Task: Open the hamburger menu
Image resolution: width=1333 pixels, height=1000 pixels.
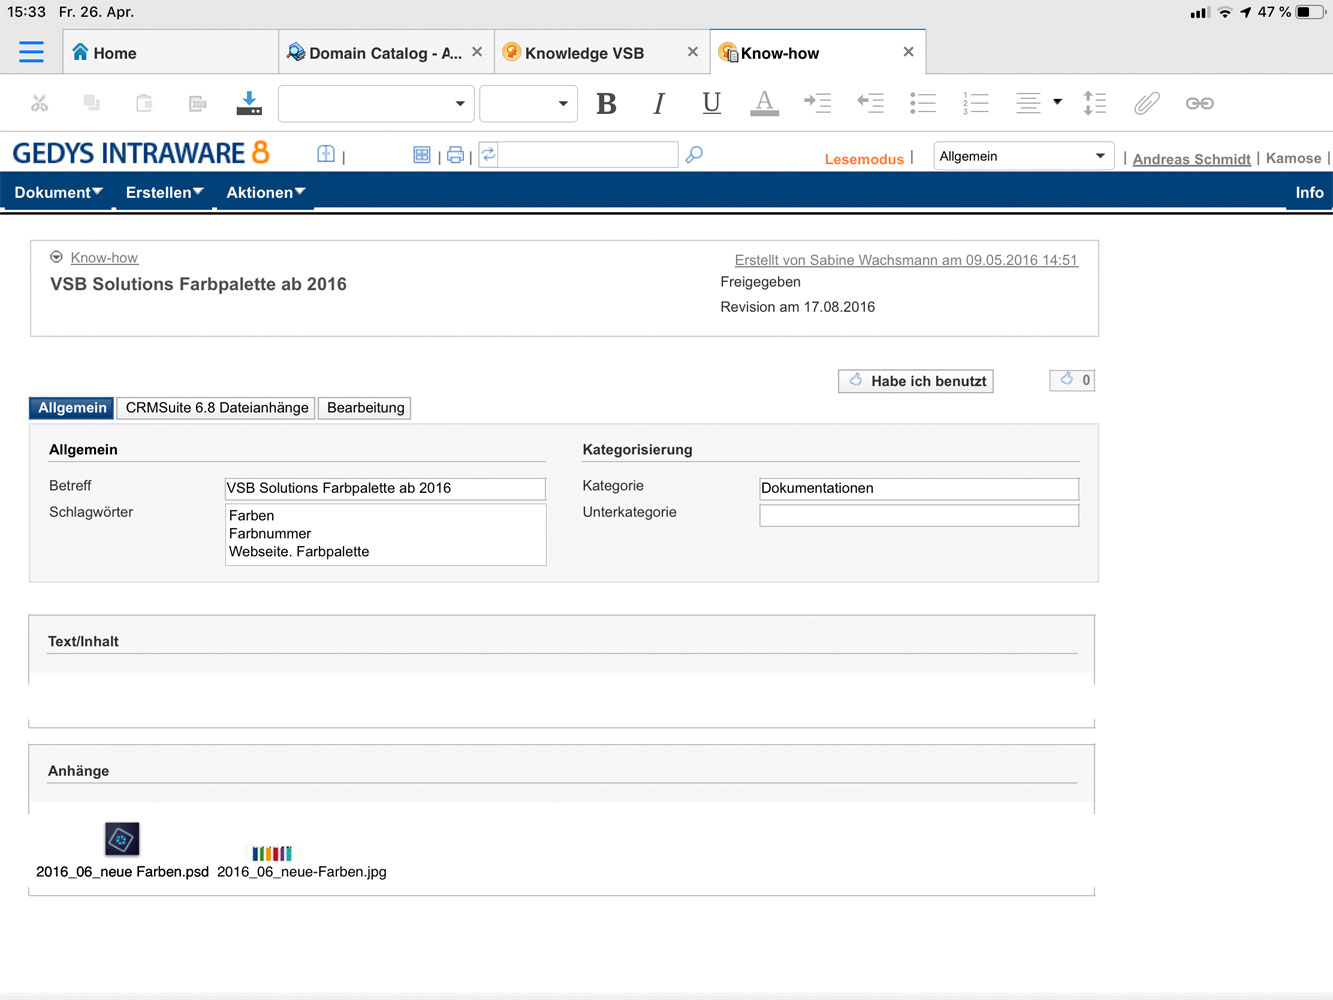Action: click(x=31, y=52)
